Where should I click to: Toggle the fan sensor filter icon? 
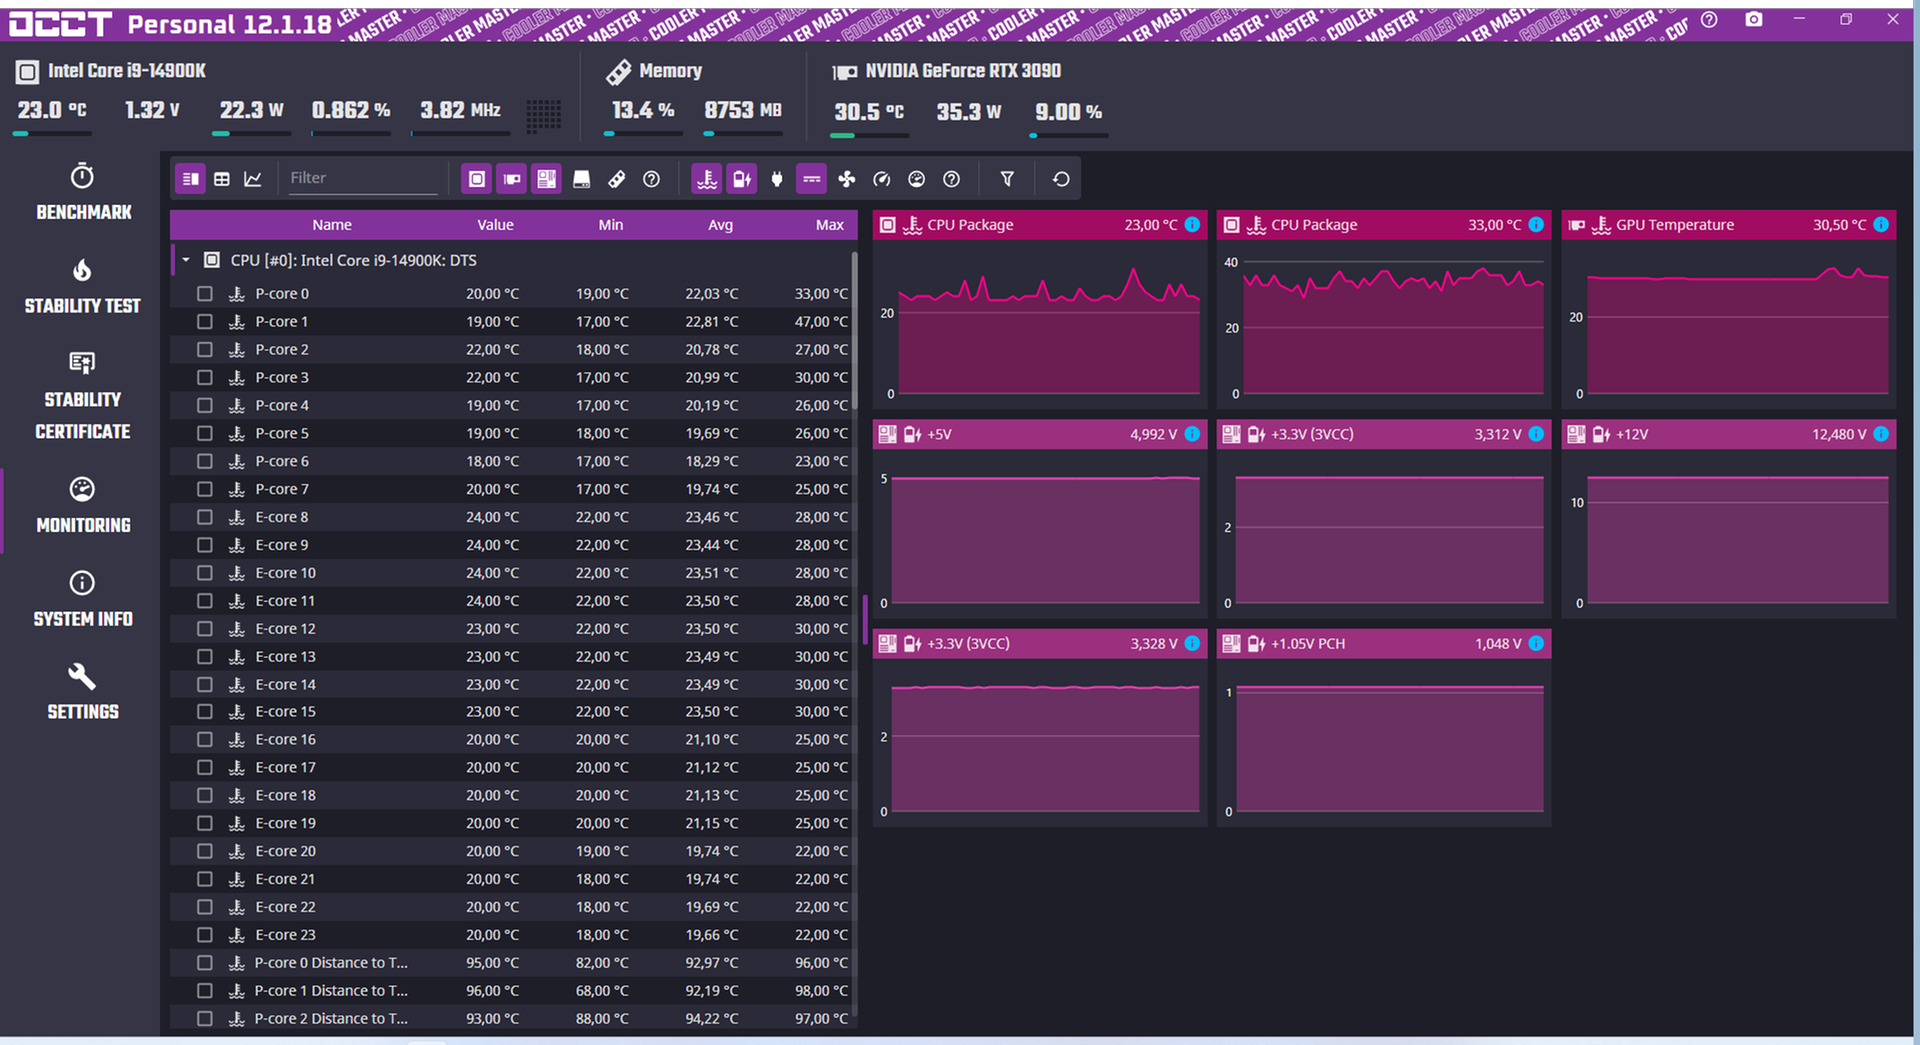(x=846, y=179)
